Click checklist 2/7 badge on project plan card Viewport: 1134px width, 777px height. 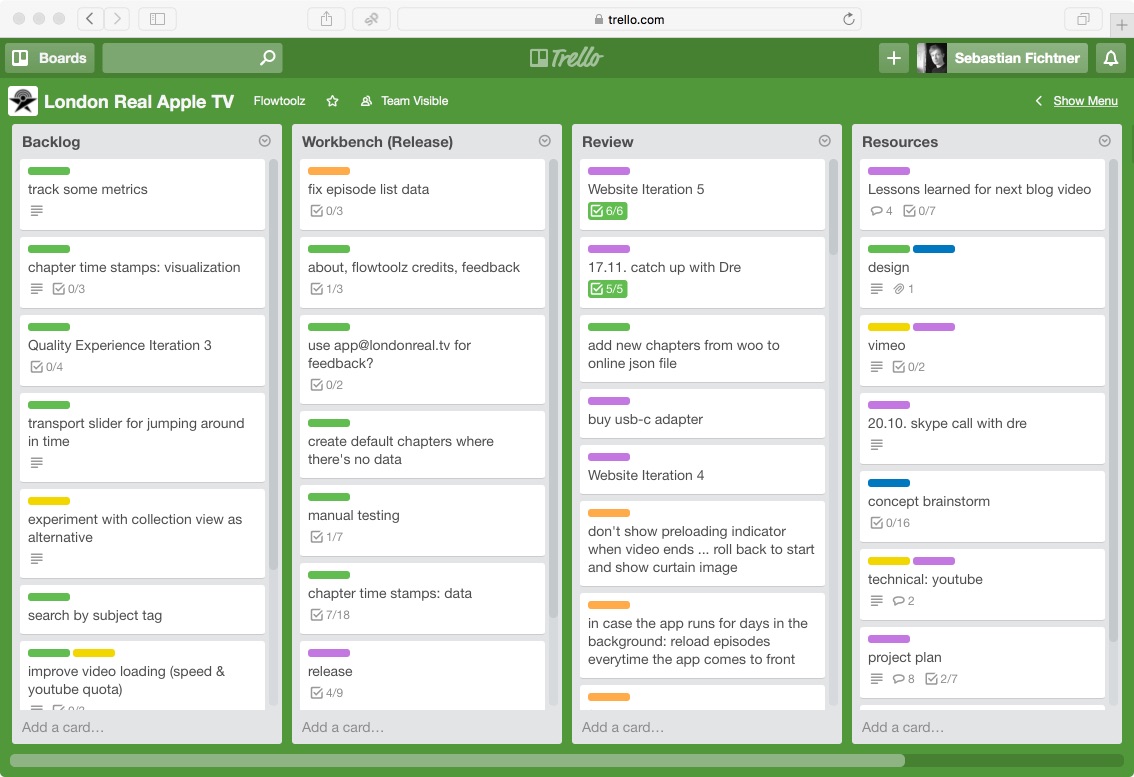tap(942, 679)
